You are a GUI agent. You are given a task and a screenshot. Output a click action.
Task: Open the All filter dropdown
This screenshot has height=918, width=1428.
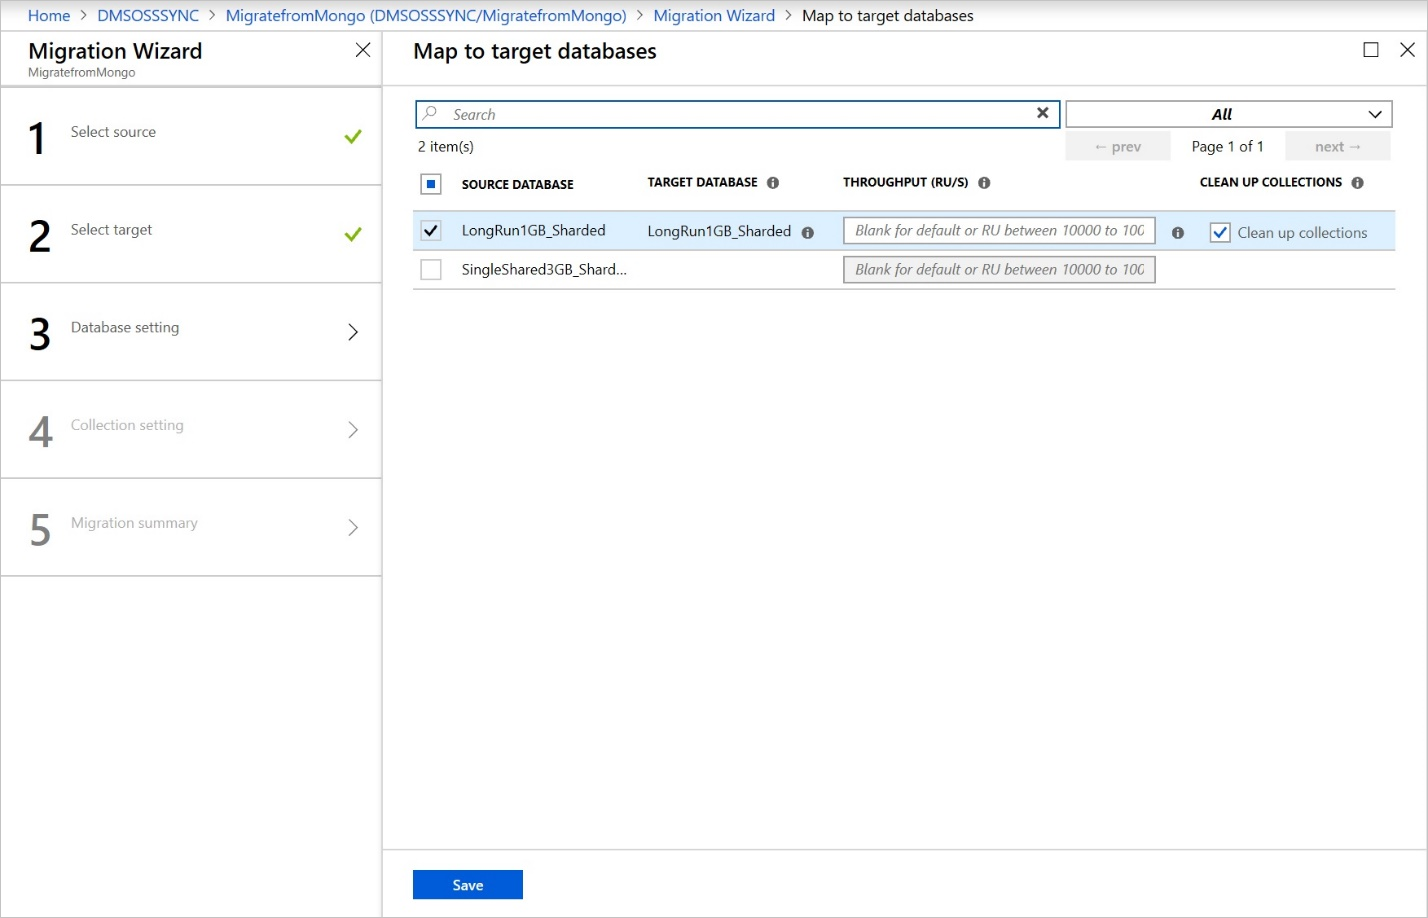[1229, 114]
